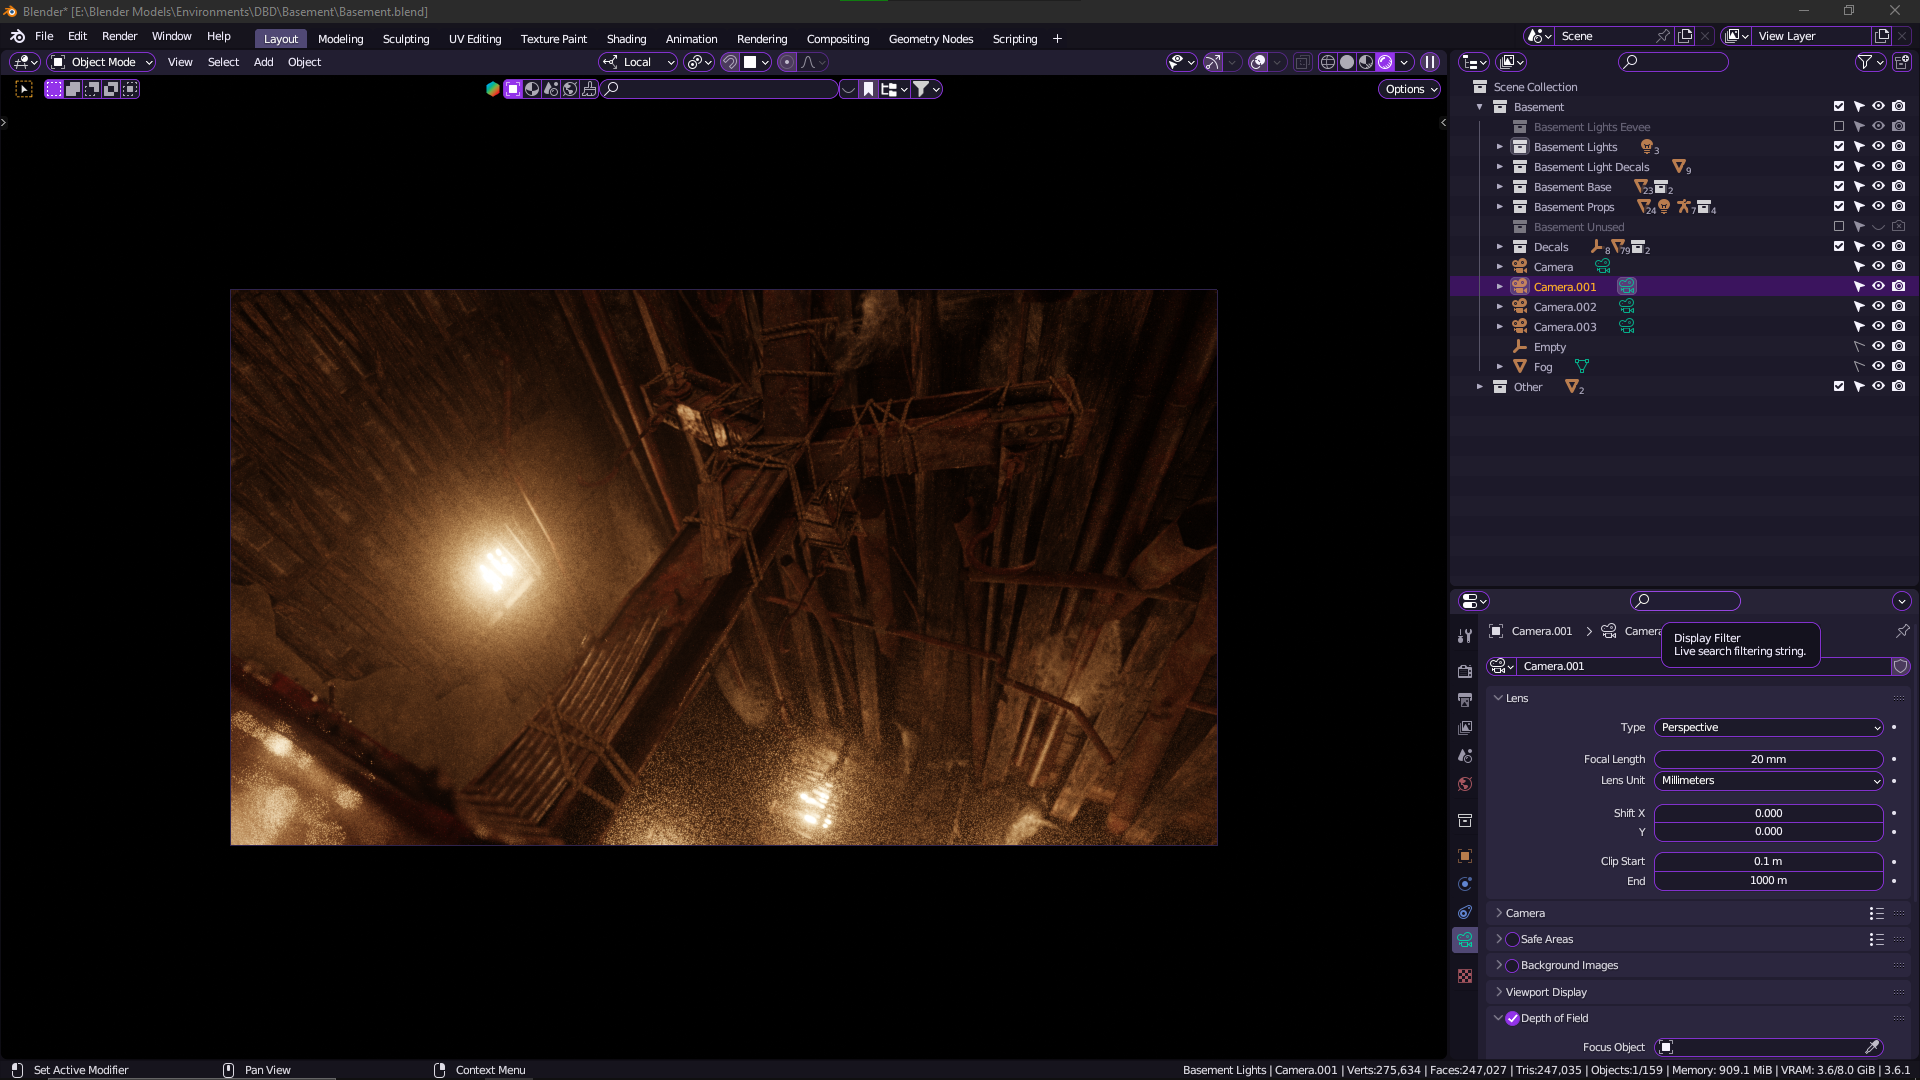Switch viewport shading to Wireframe
Screen dimensions: 1920x1080
click(x=1328, y=62)
